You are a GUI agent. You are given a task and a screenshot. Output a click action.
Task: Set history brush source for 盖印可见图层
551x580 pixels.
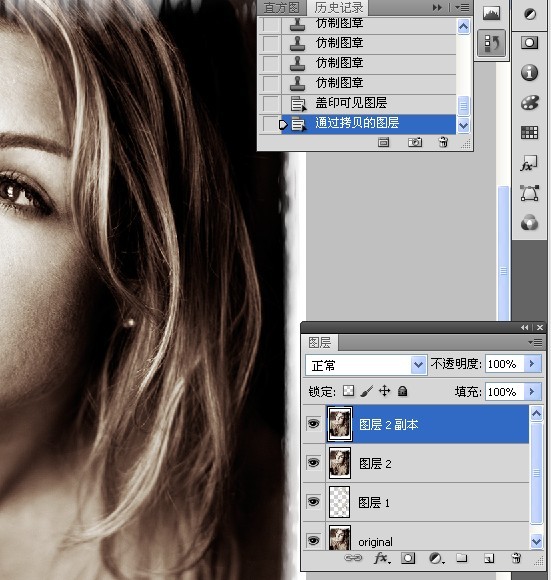270,103
